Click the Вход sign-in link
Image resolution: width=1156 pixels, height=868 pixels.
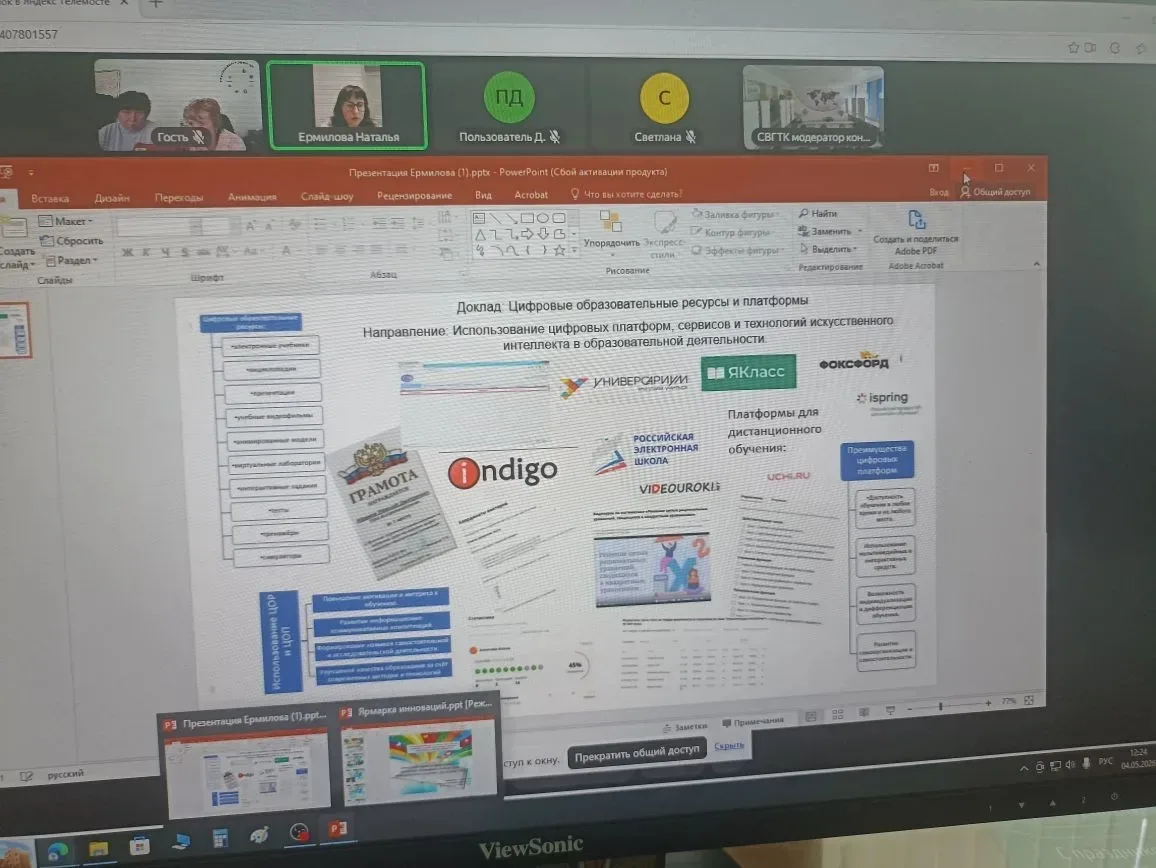pos(939,192)
